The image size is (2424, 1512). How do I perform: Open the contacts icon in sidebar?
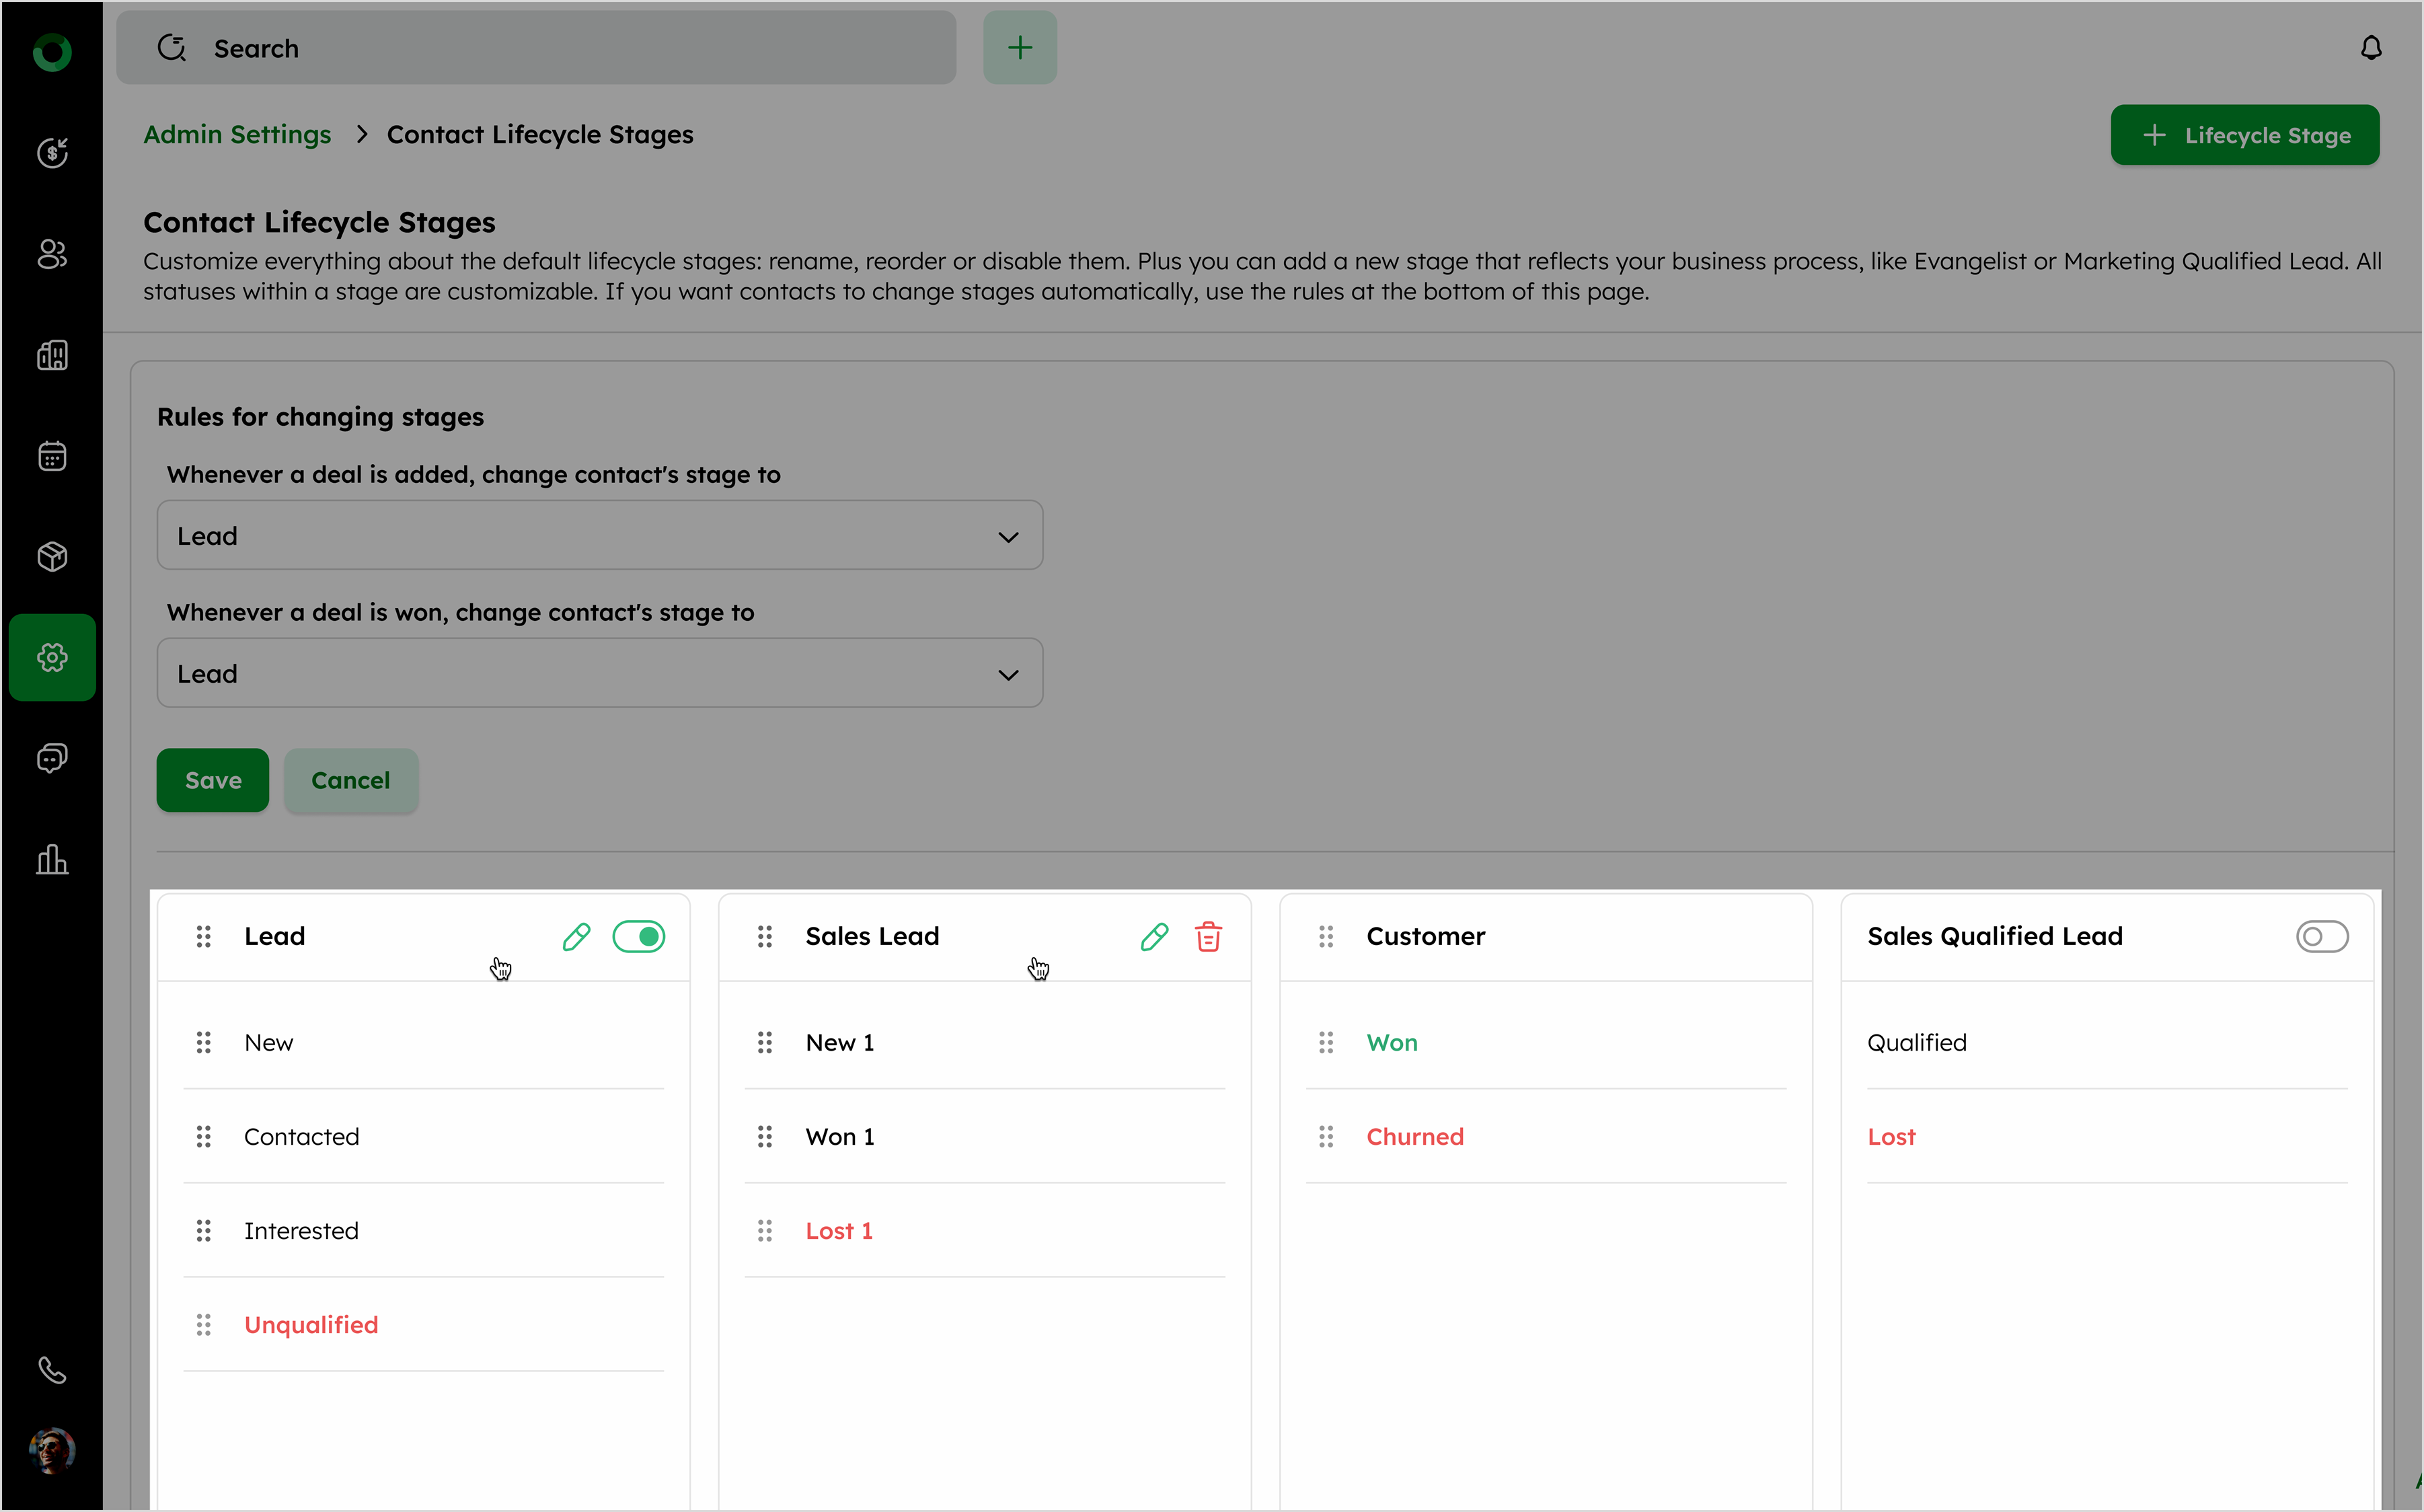pos(52,254)
